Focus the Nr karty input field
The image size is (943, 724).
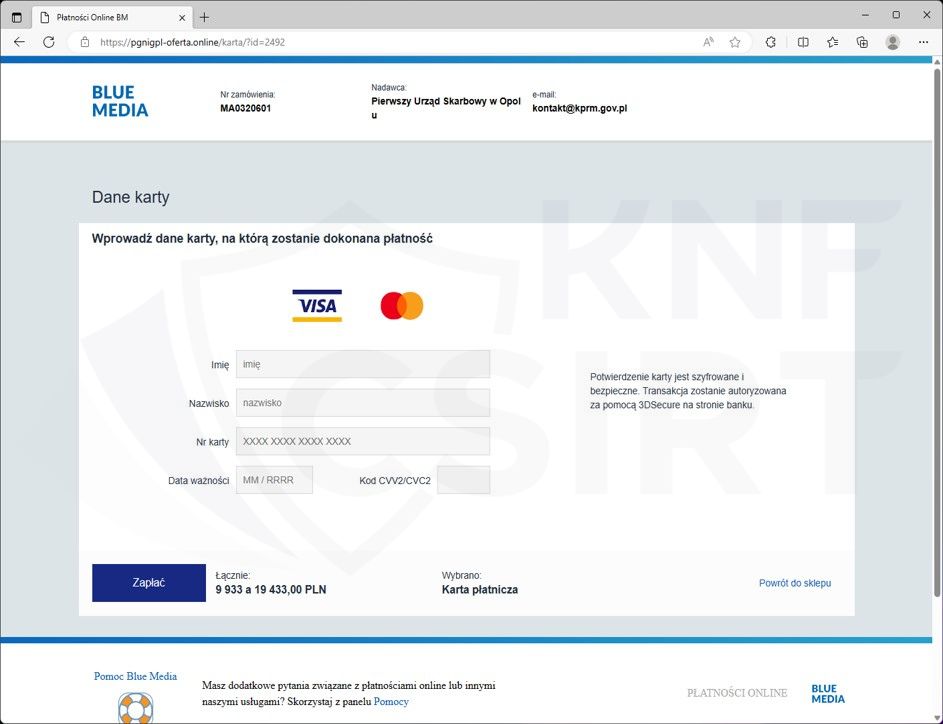coord(362,441)
